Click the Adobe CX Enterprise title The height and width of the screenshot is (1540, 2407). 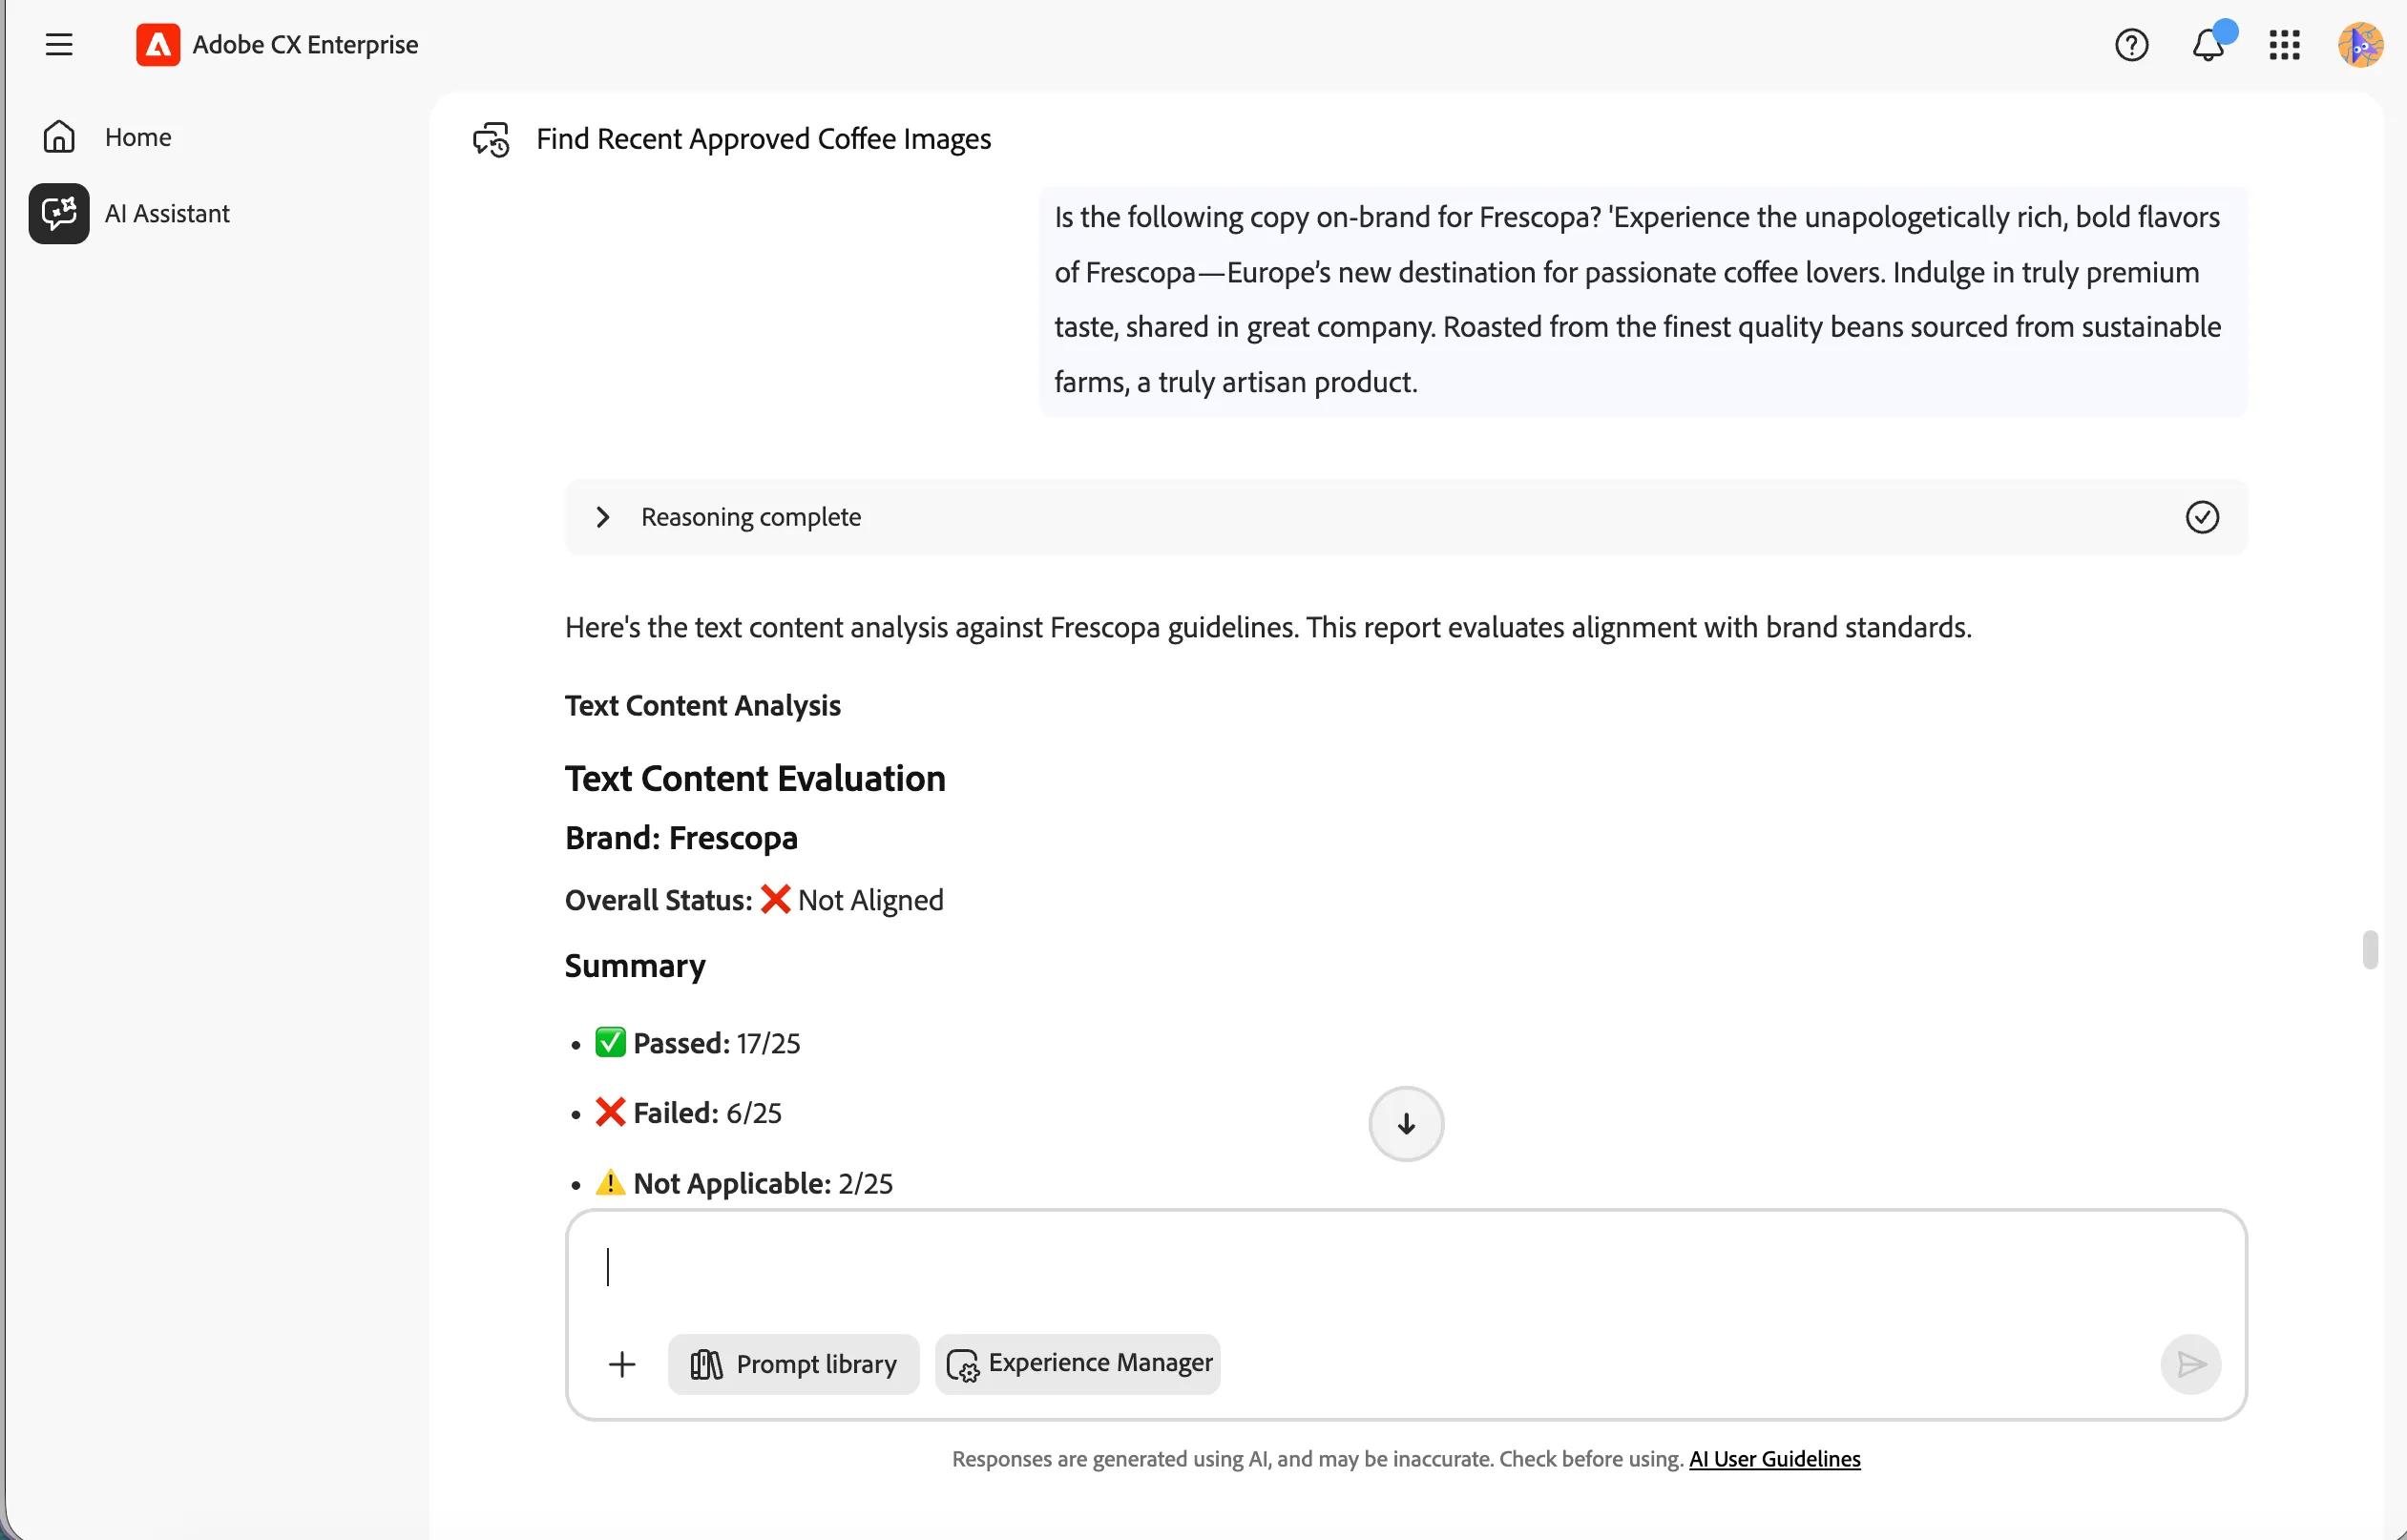(305, 45)
